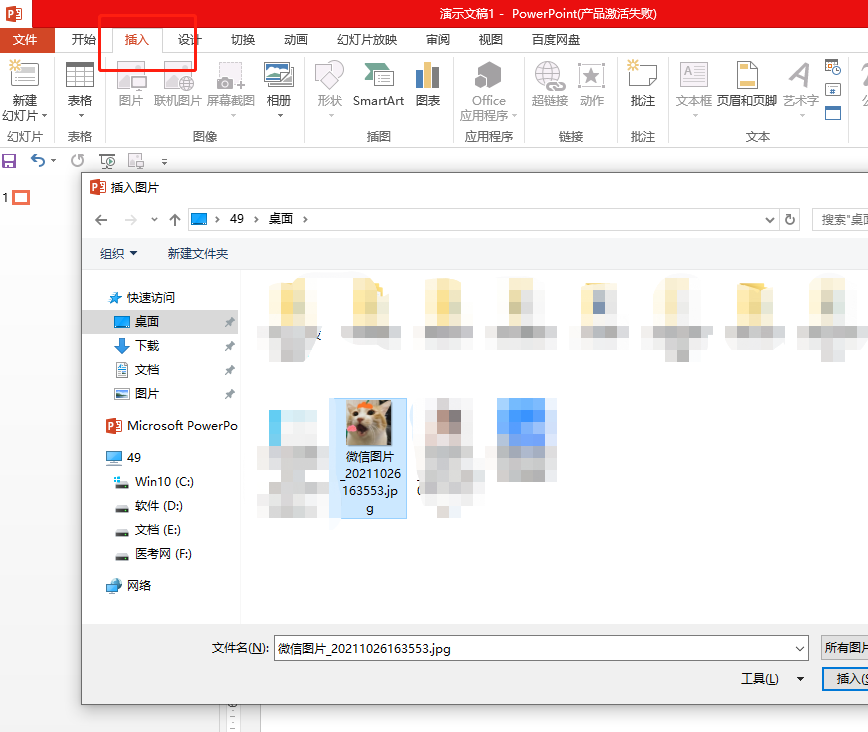Open the Table (表格) insert icon
Viewport: 868px width, 732px height.
pos(80,75)
